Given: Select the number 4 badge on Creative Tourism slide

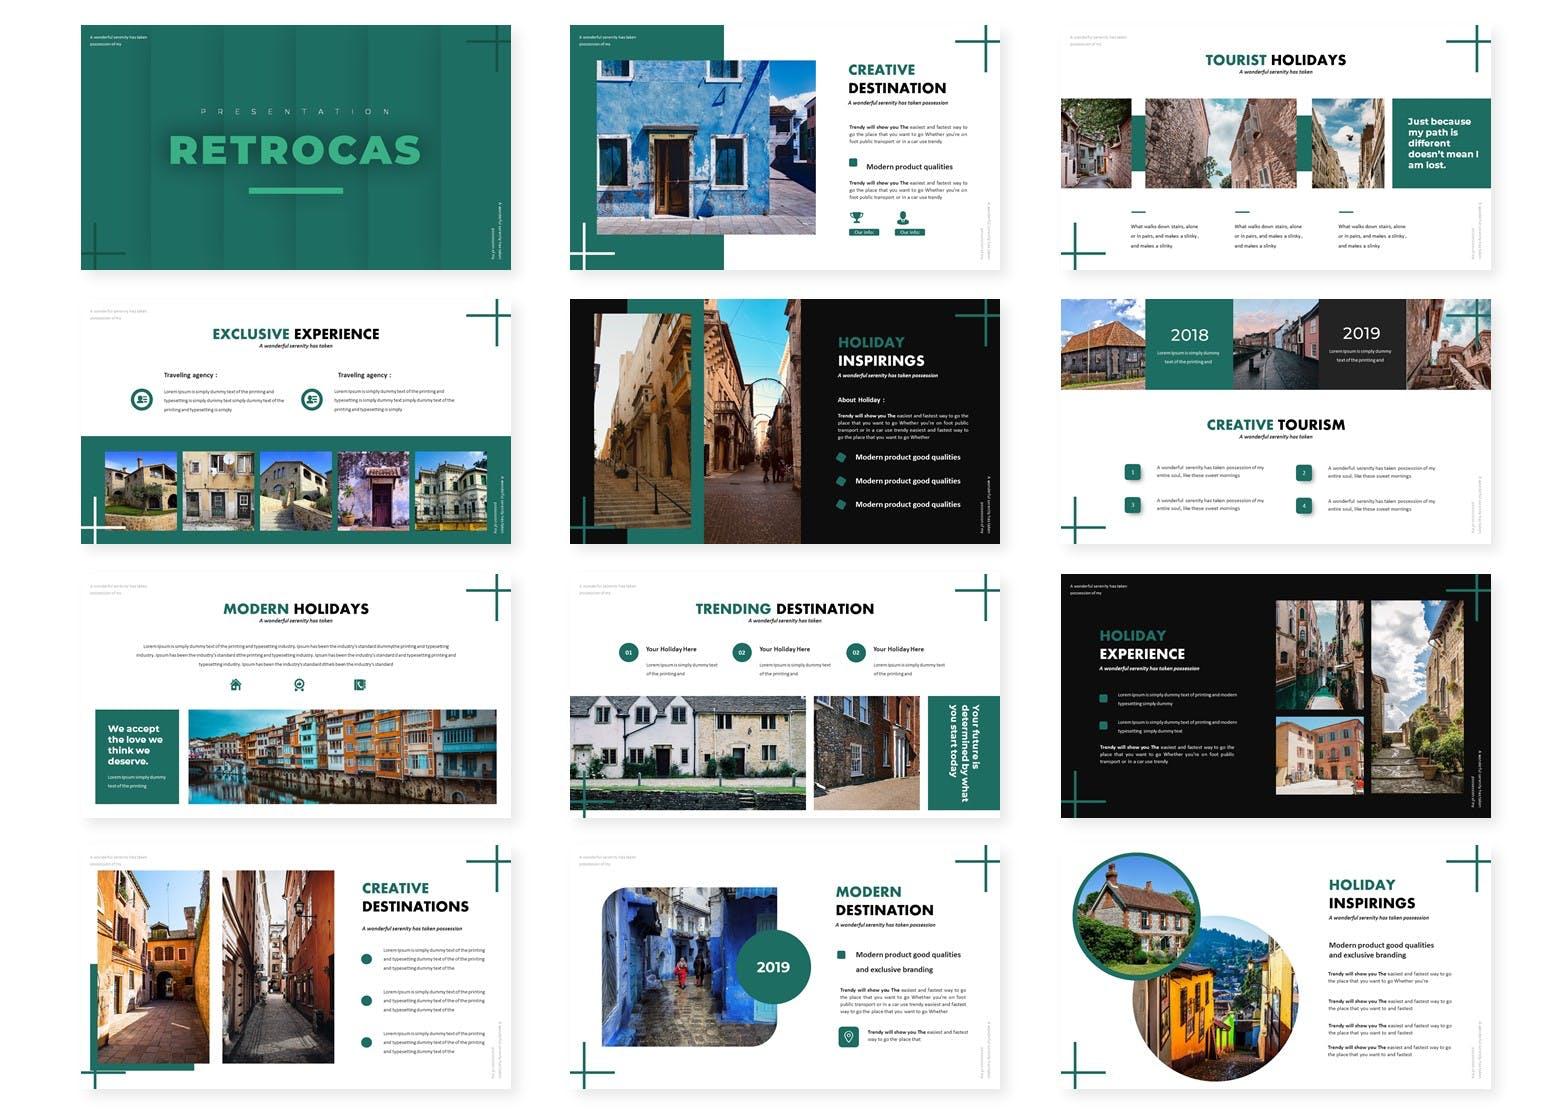Looking at the screenshot, I should click(x=1304, y=505).
